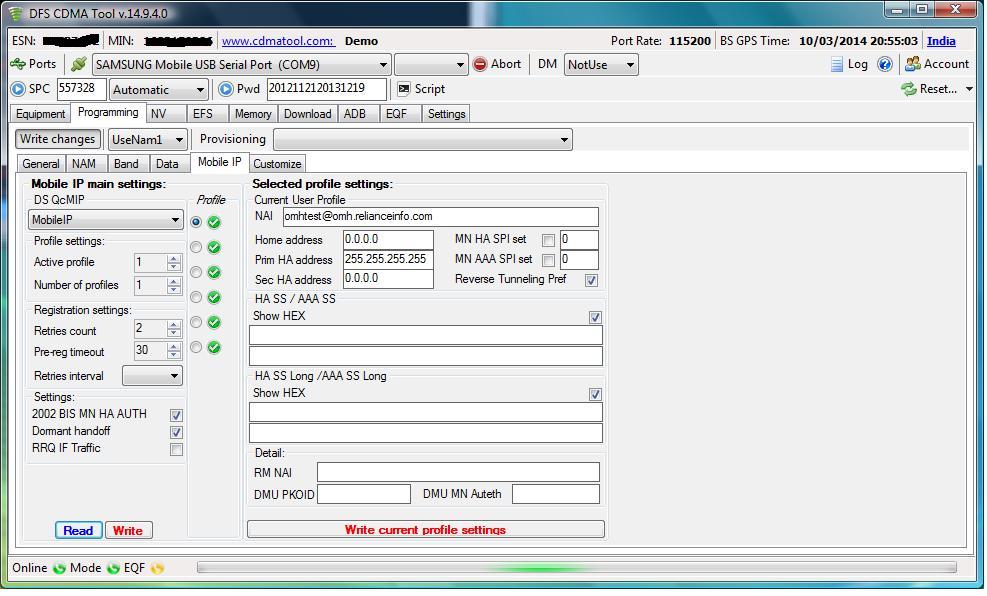987x596 pixels.
Task: Open the Customize sub-tab
Action: coord(277,164)
